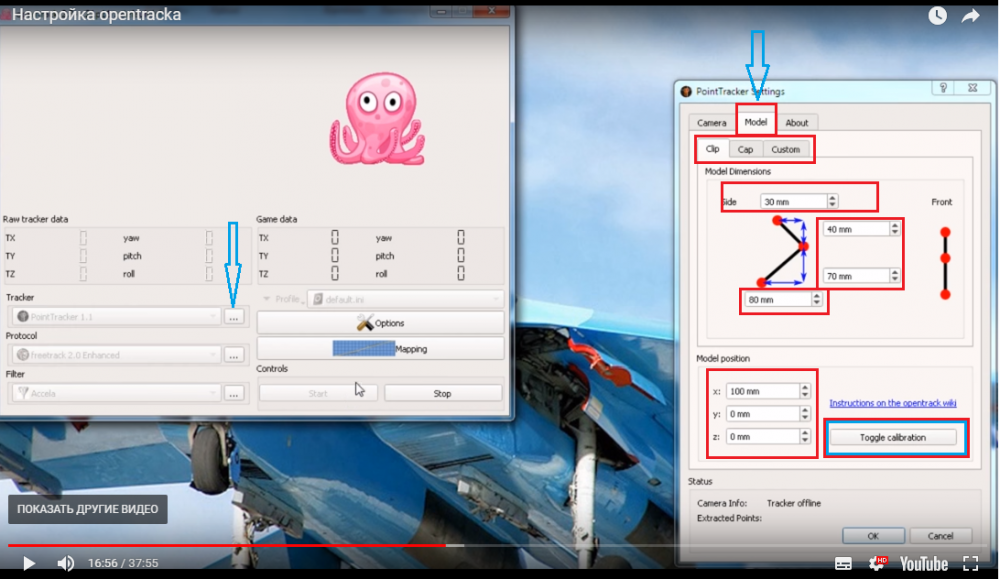Image resolution: width=1000 pixels, height=579 pixels.
Task: Select the Cap model tab
Action: (745, 150)
